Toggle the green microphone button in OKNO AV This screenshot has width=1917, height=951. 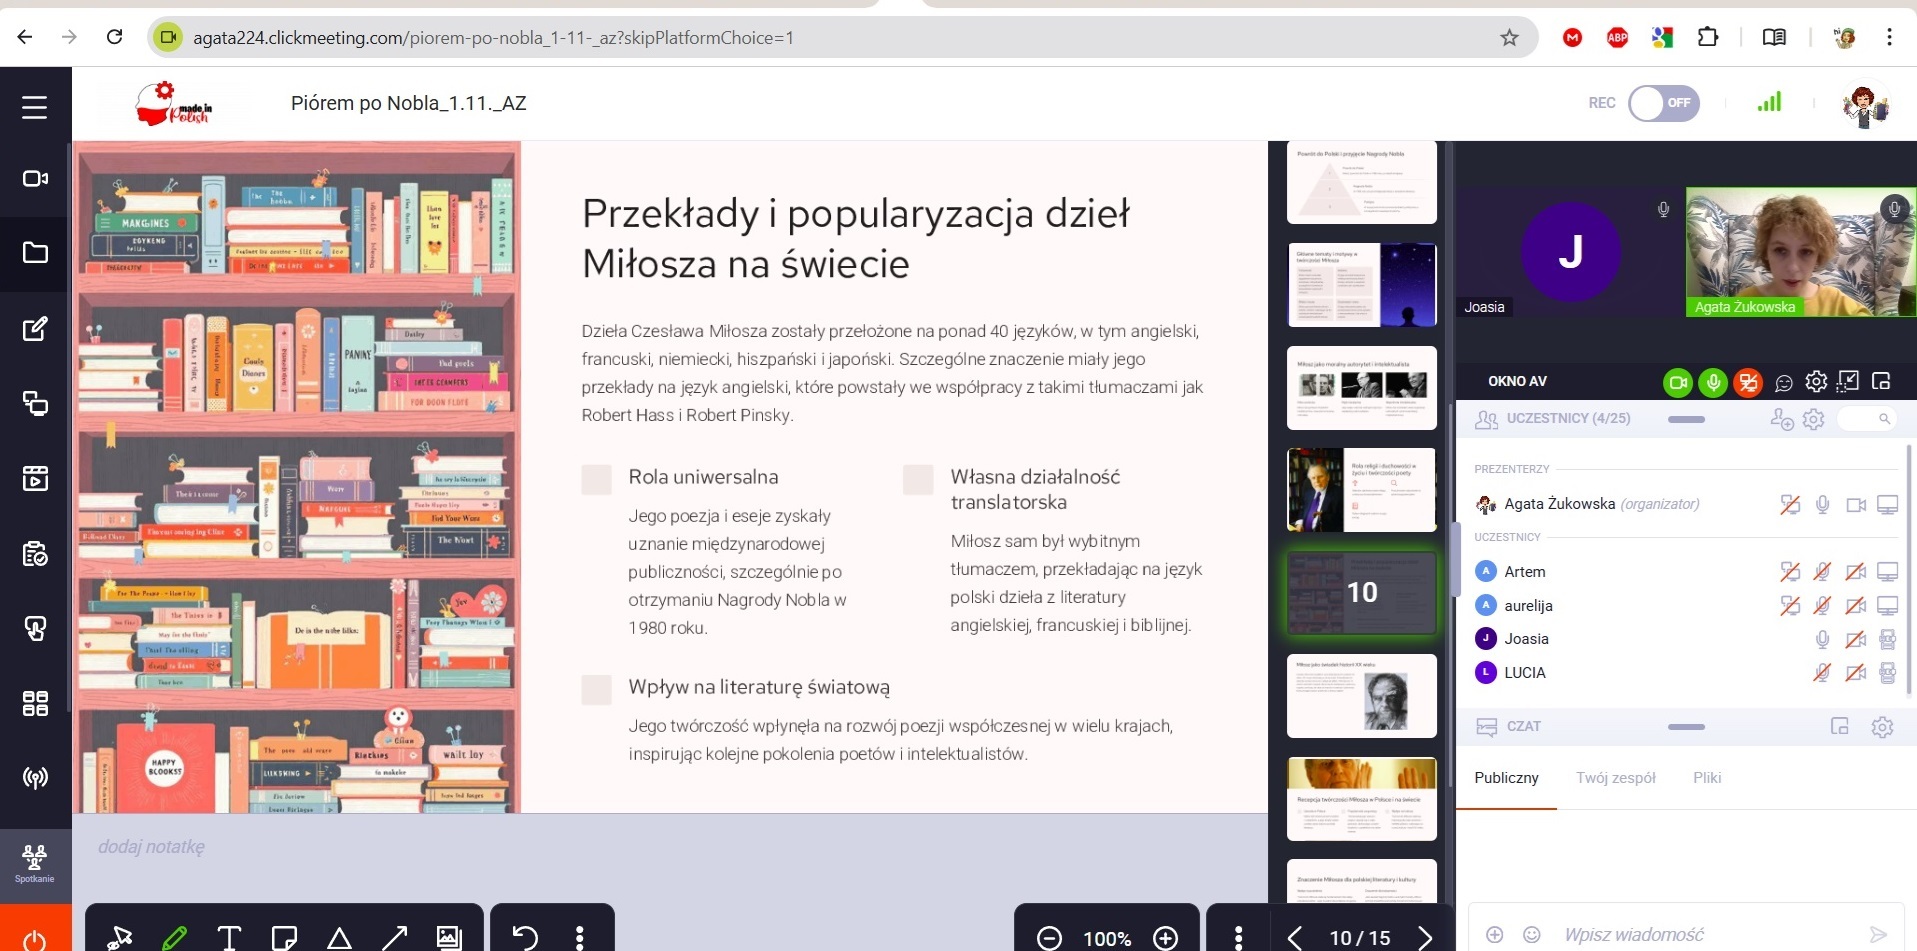(x=1713, y=382)
